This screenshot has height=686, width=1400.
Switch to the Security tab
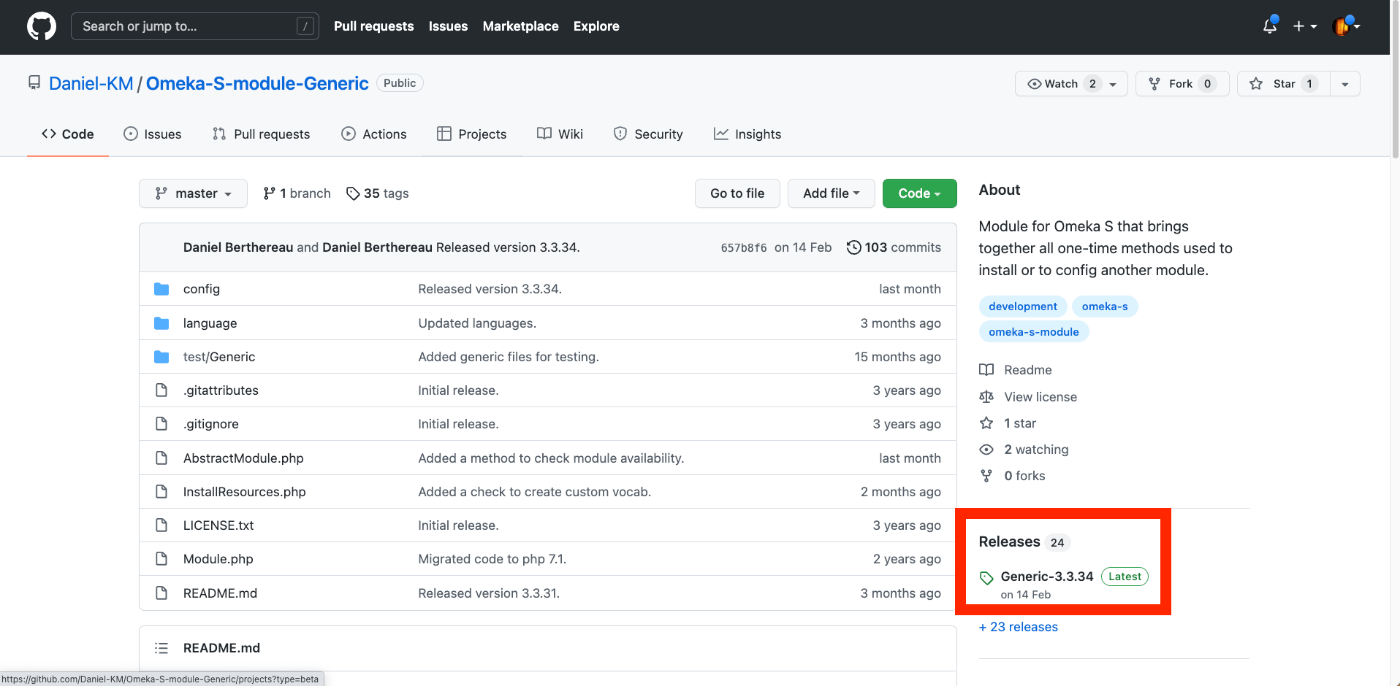[x=648, y=134]
